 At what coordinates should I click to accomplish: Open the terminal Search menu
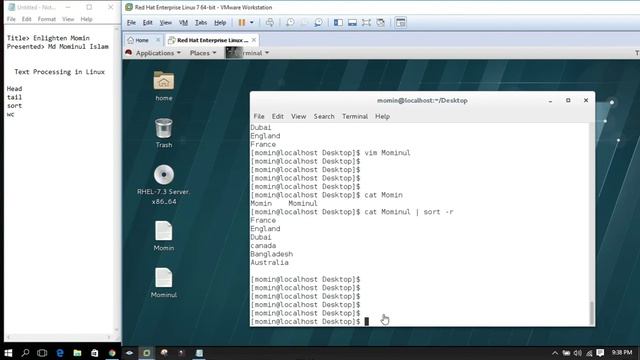[x=324, y=116]
